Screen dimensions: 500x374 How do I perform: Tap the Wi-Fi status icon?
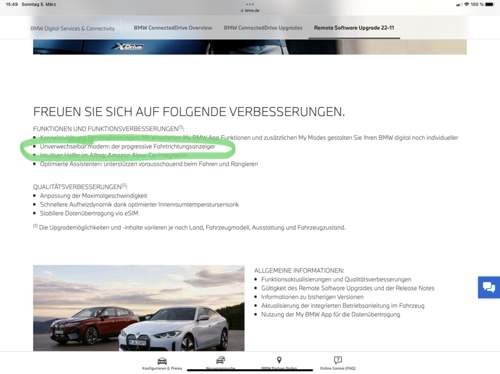[x=467, y=4]
